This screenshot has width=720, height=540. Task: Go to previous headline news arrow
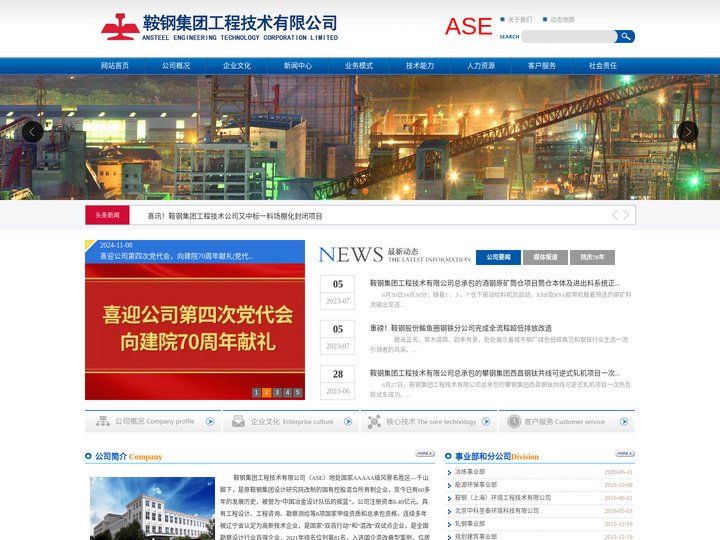614,215
